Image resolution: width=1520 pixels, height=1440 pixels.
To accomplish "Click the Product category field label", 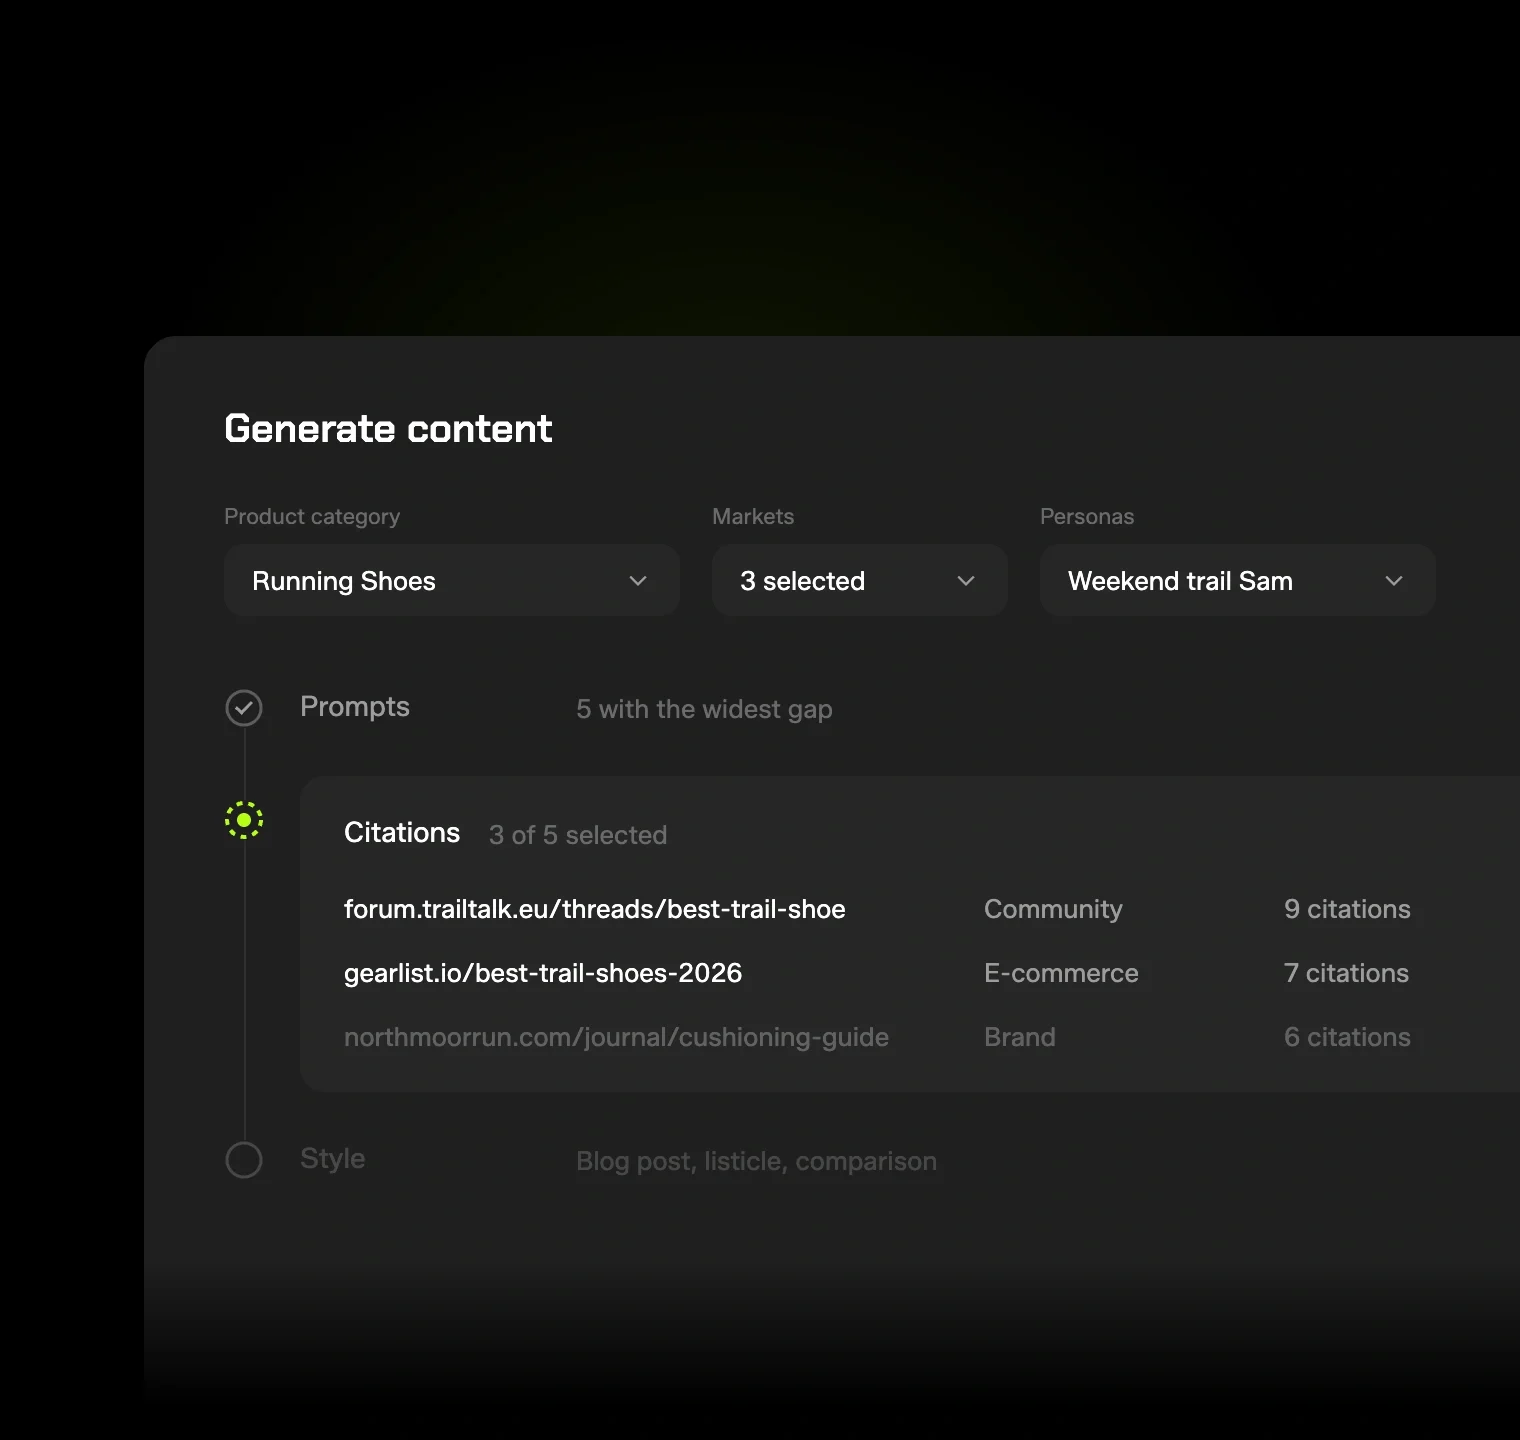I will coord(312,517).
